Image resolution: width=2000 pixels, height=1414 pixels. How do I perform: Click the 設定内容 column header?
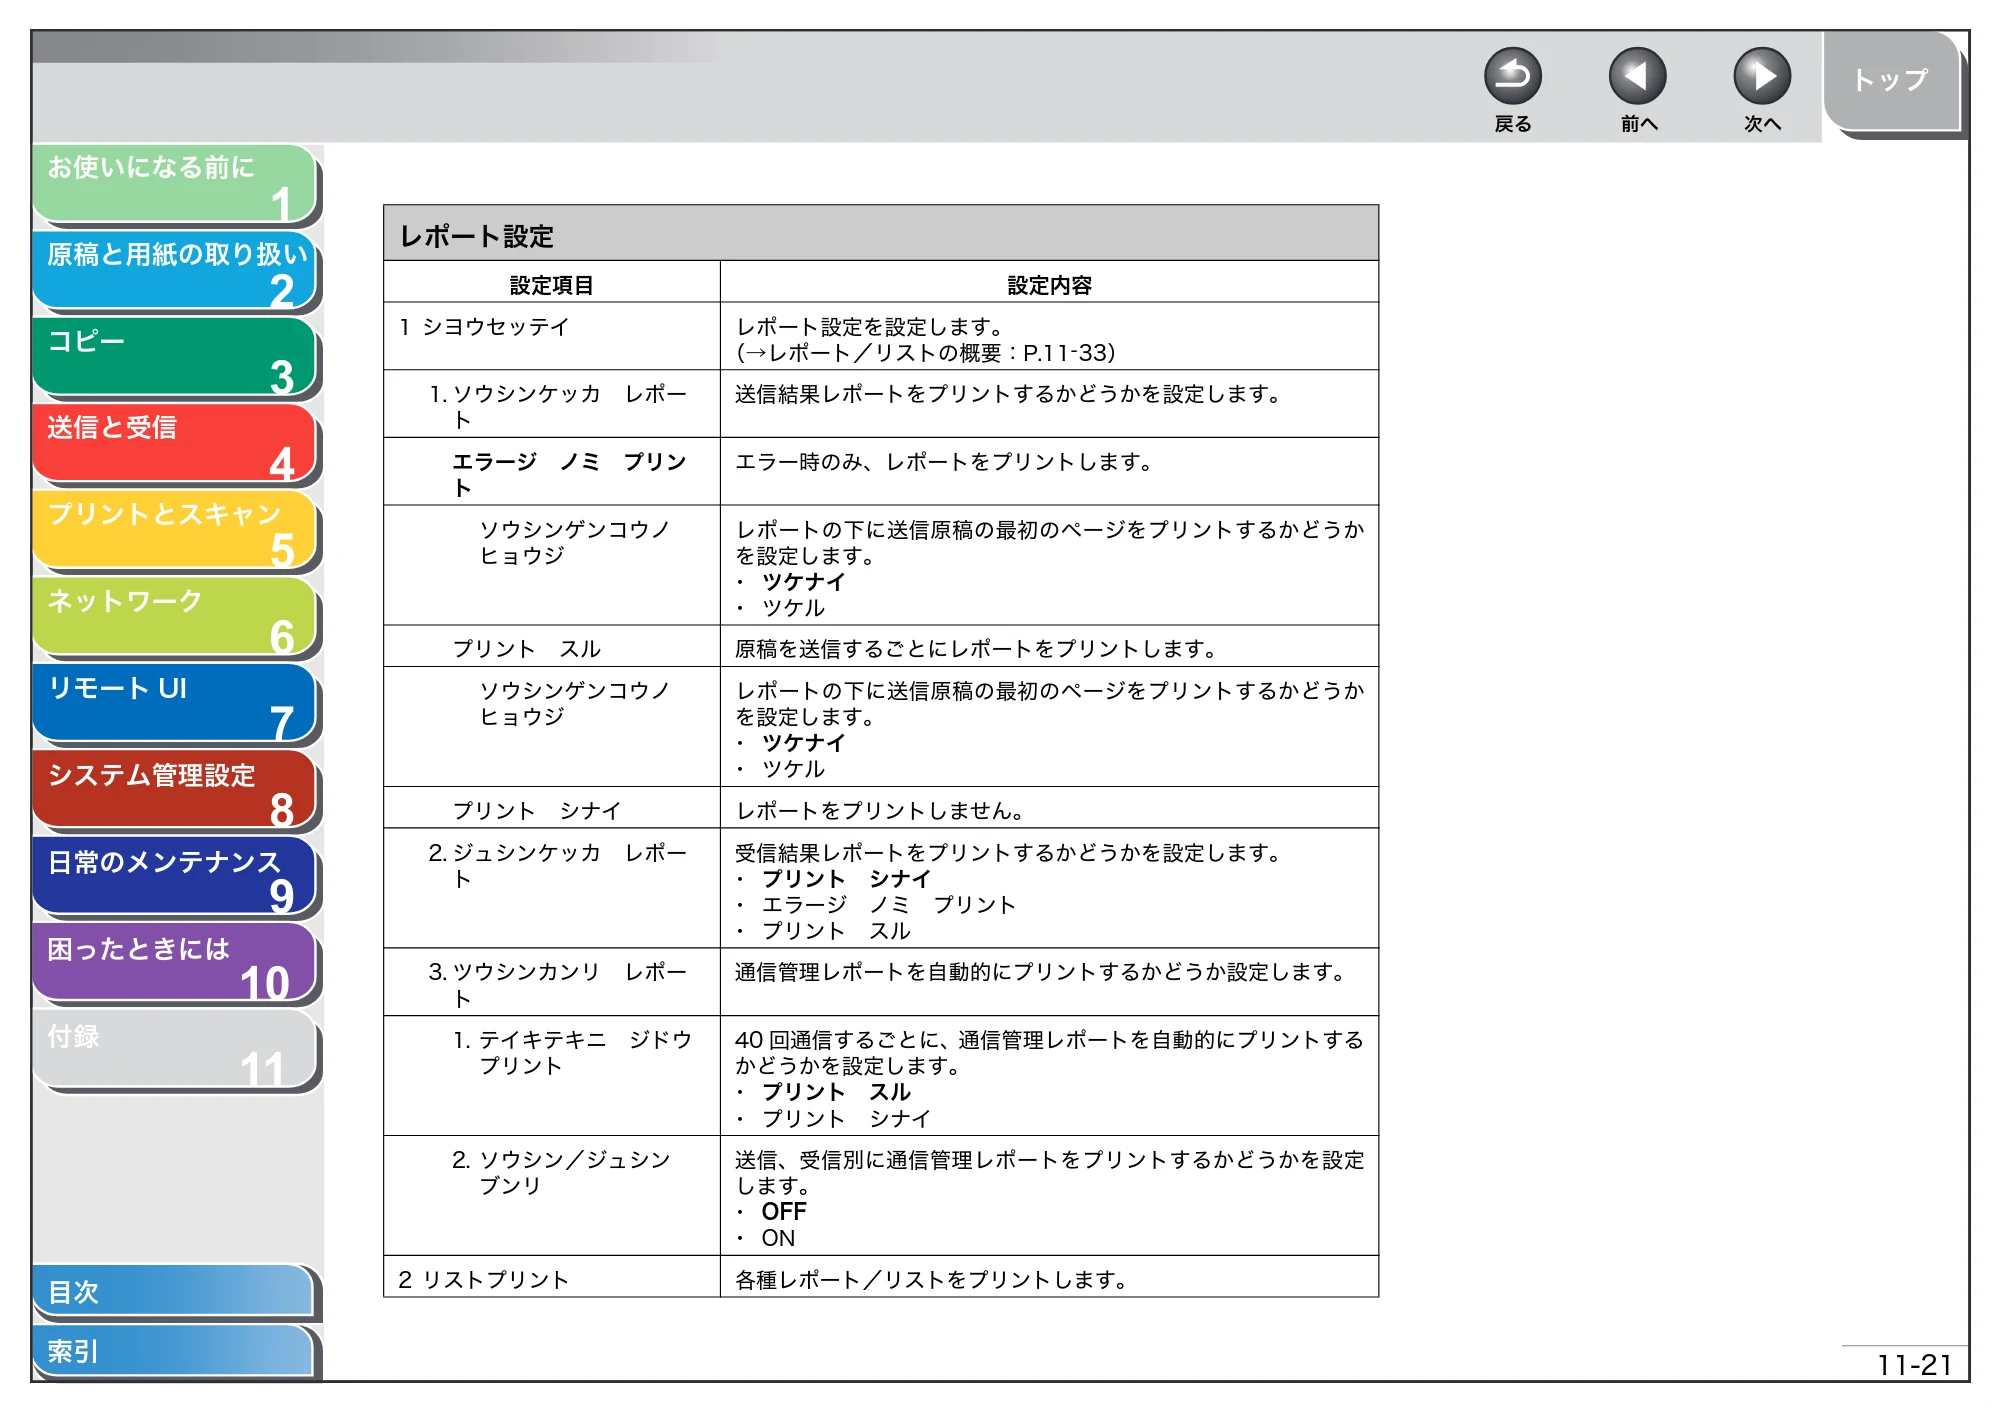1049,285
